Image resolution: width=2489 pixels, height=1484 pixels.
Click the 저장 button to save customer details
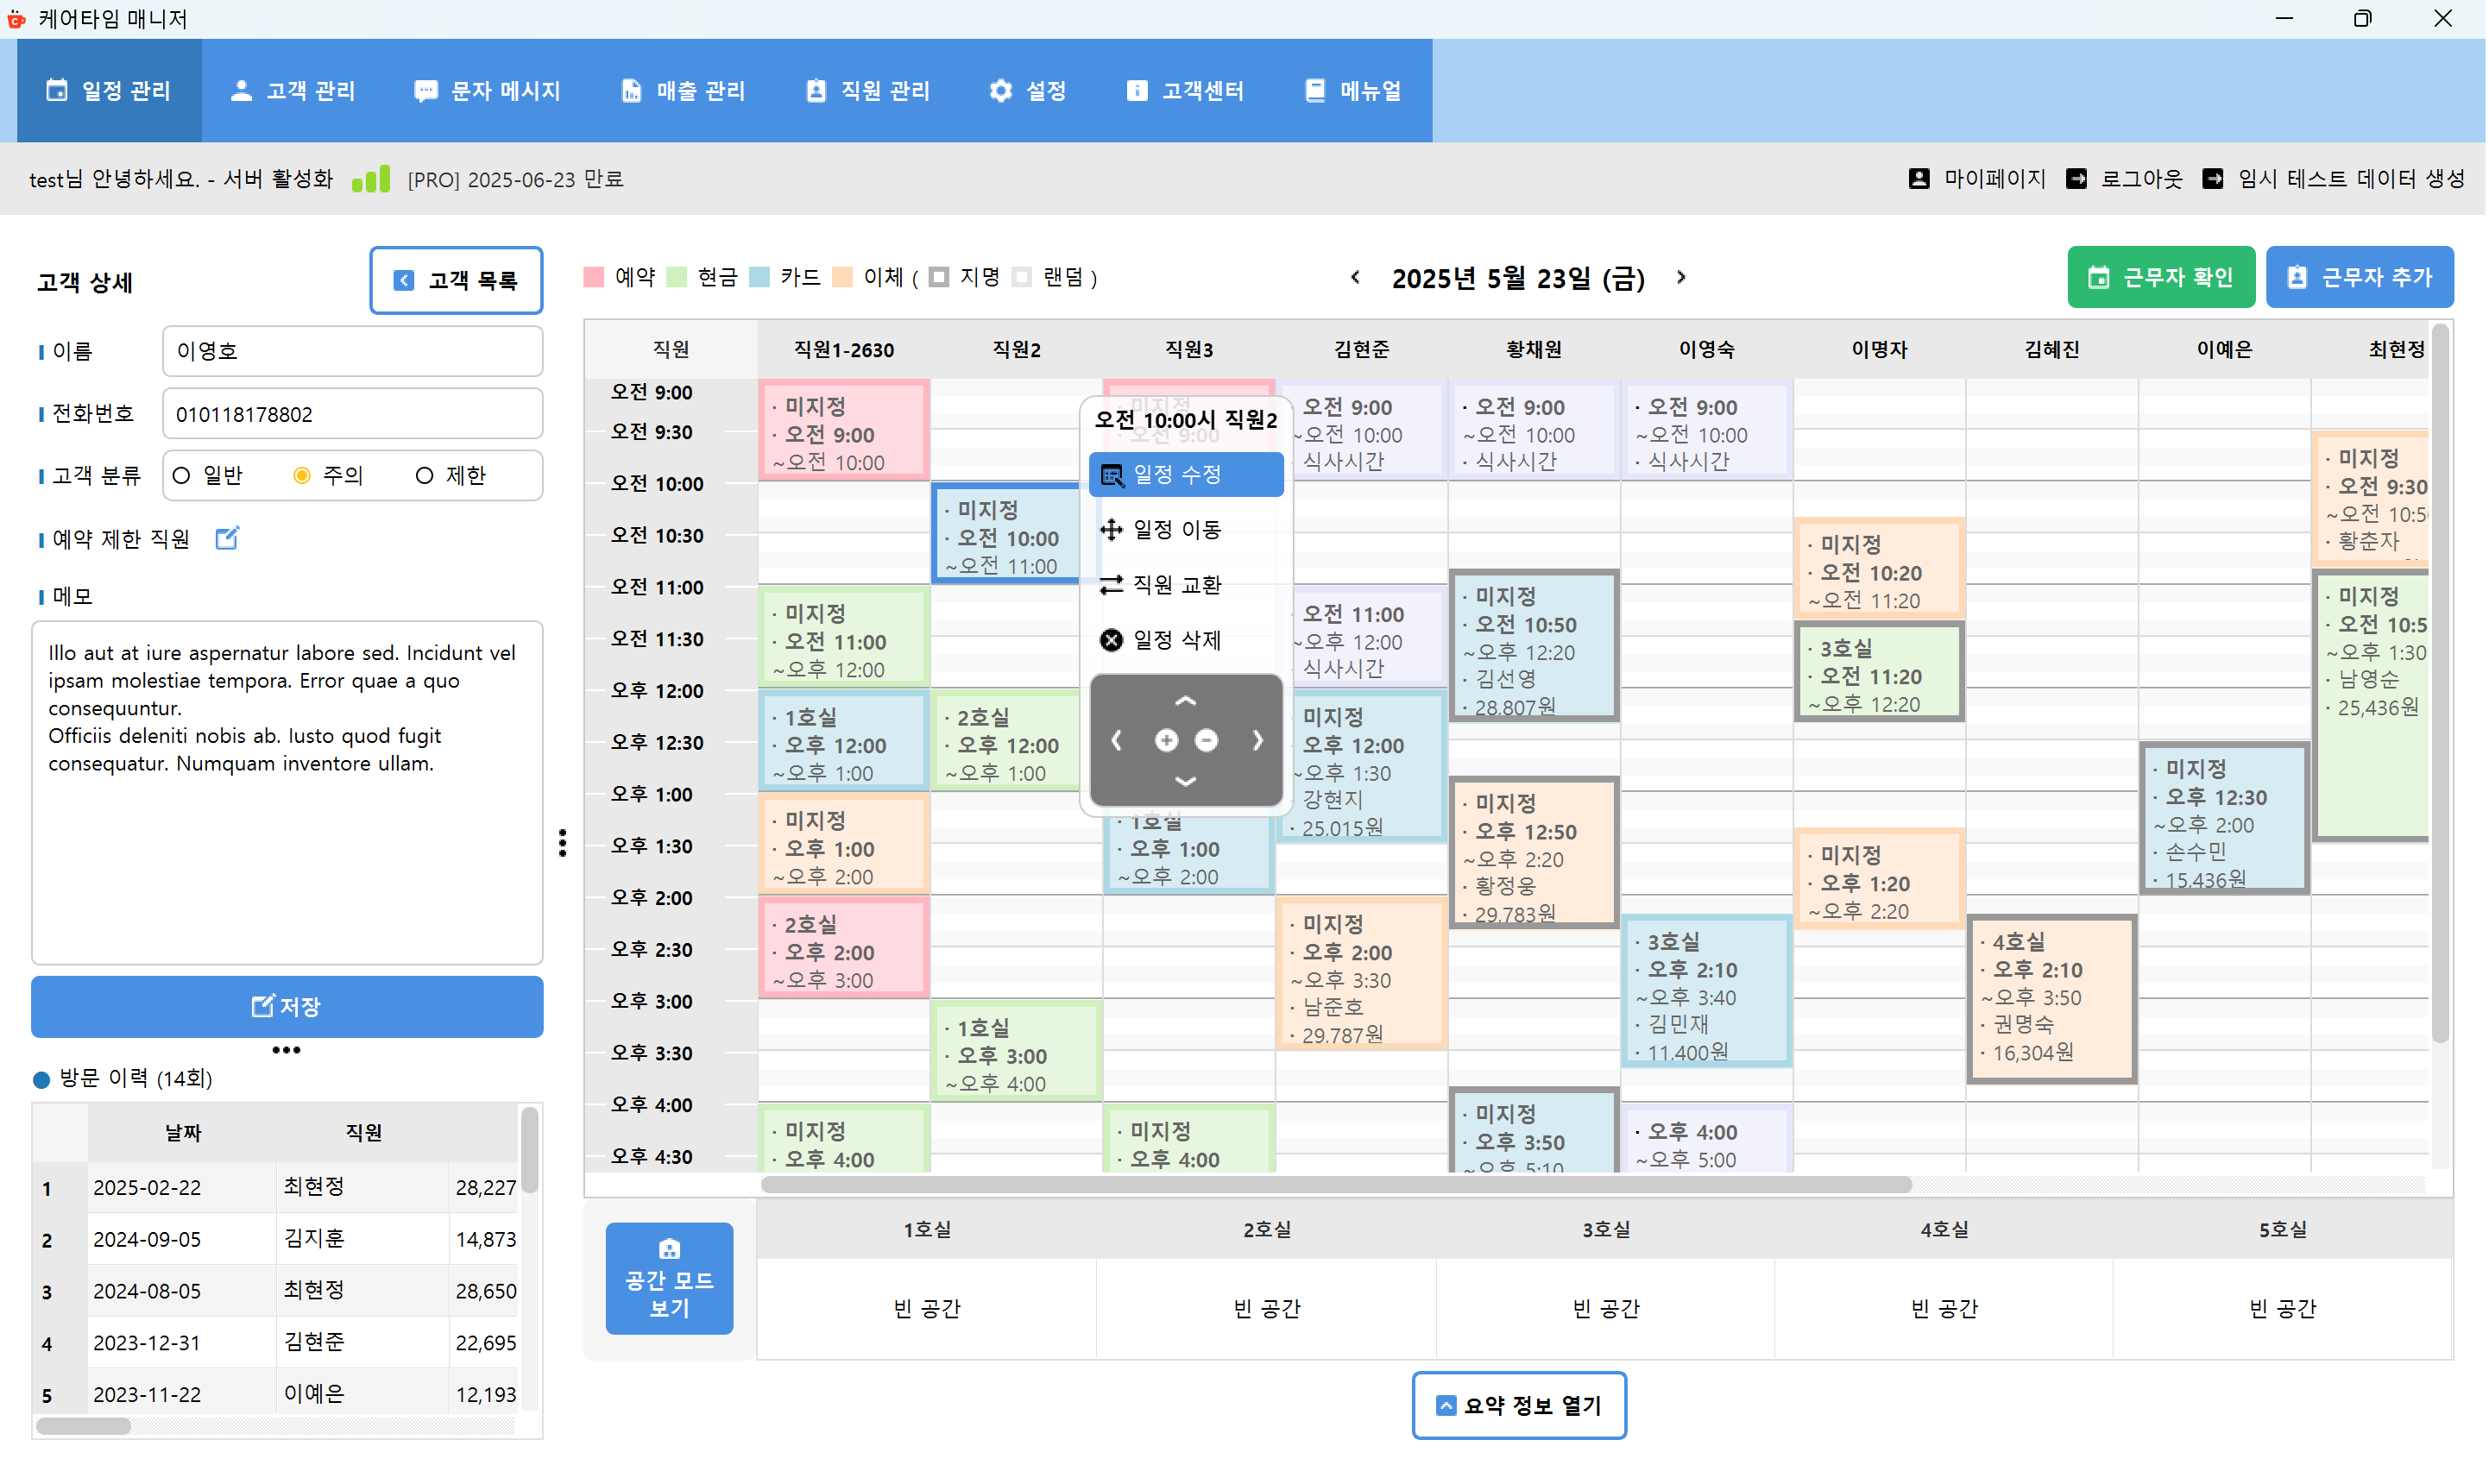click(286, 1006)
